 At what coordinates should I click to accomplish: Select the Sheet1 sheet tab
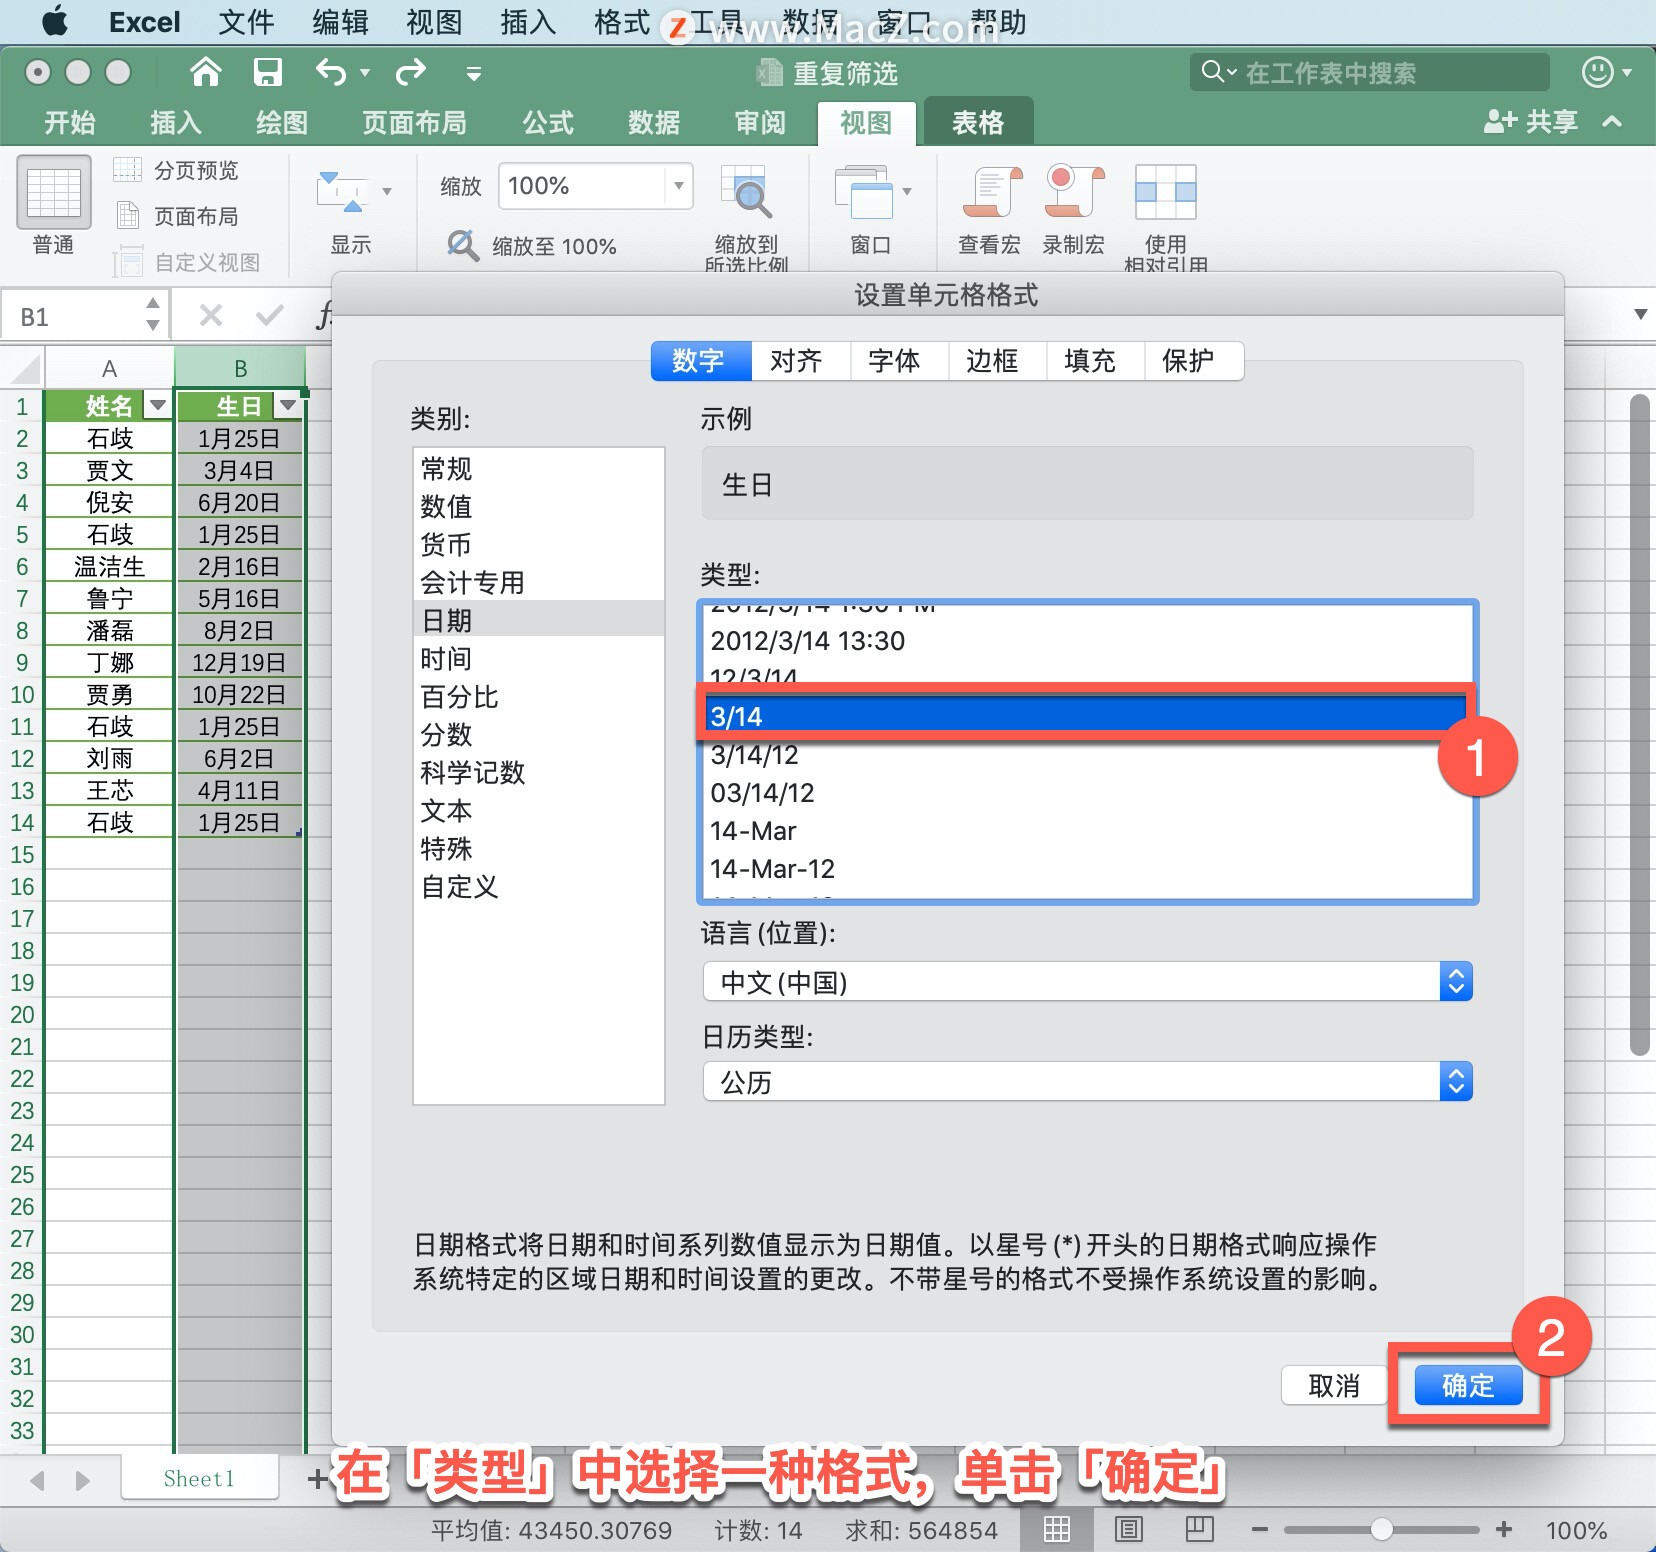pos(199,1478)
